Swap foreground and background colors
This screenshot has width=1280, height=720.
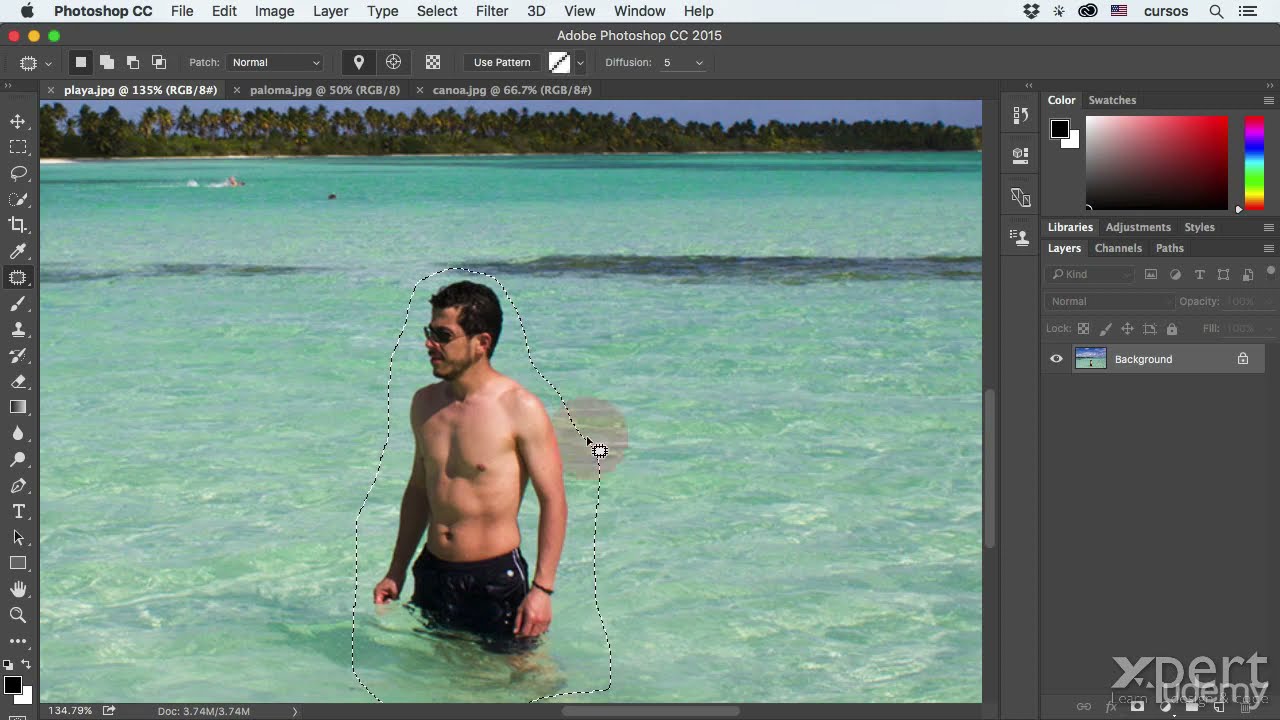click(x=26, y=664)
